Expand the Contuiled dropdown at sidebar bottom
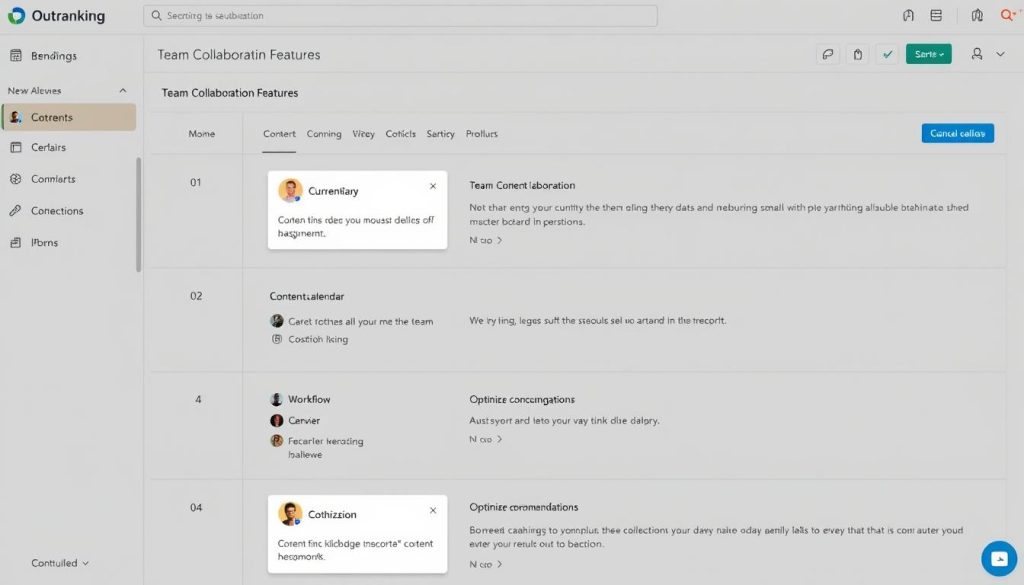The height and width of the screenshot is (585, 1024). pos(60,563)
